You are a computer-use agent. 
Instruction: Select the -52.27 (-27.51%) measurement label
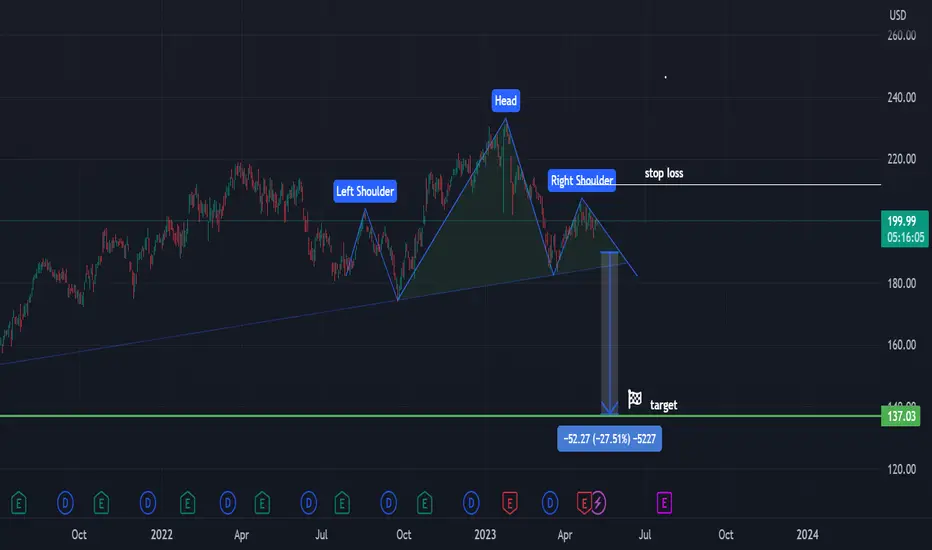(609, 439)
